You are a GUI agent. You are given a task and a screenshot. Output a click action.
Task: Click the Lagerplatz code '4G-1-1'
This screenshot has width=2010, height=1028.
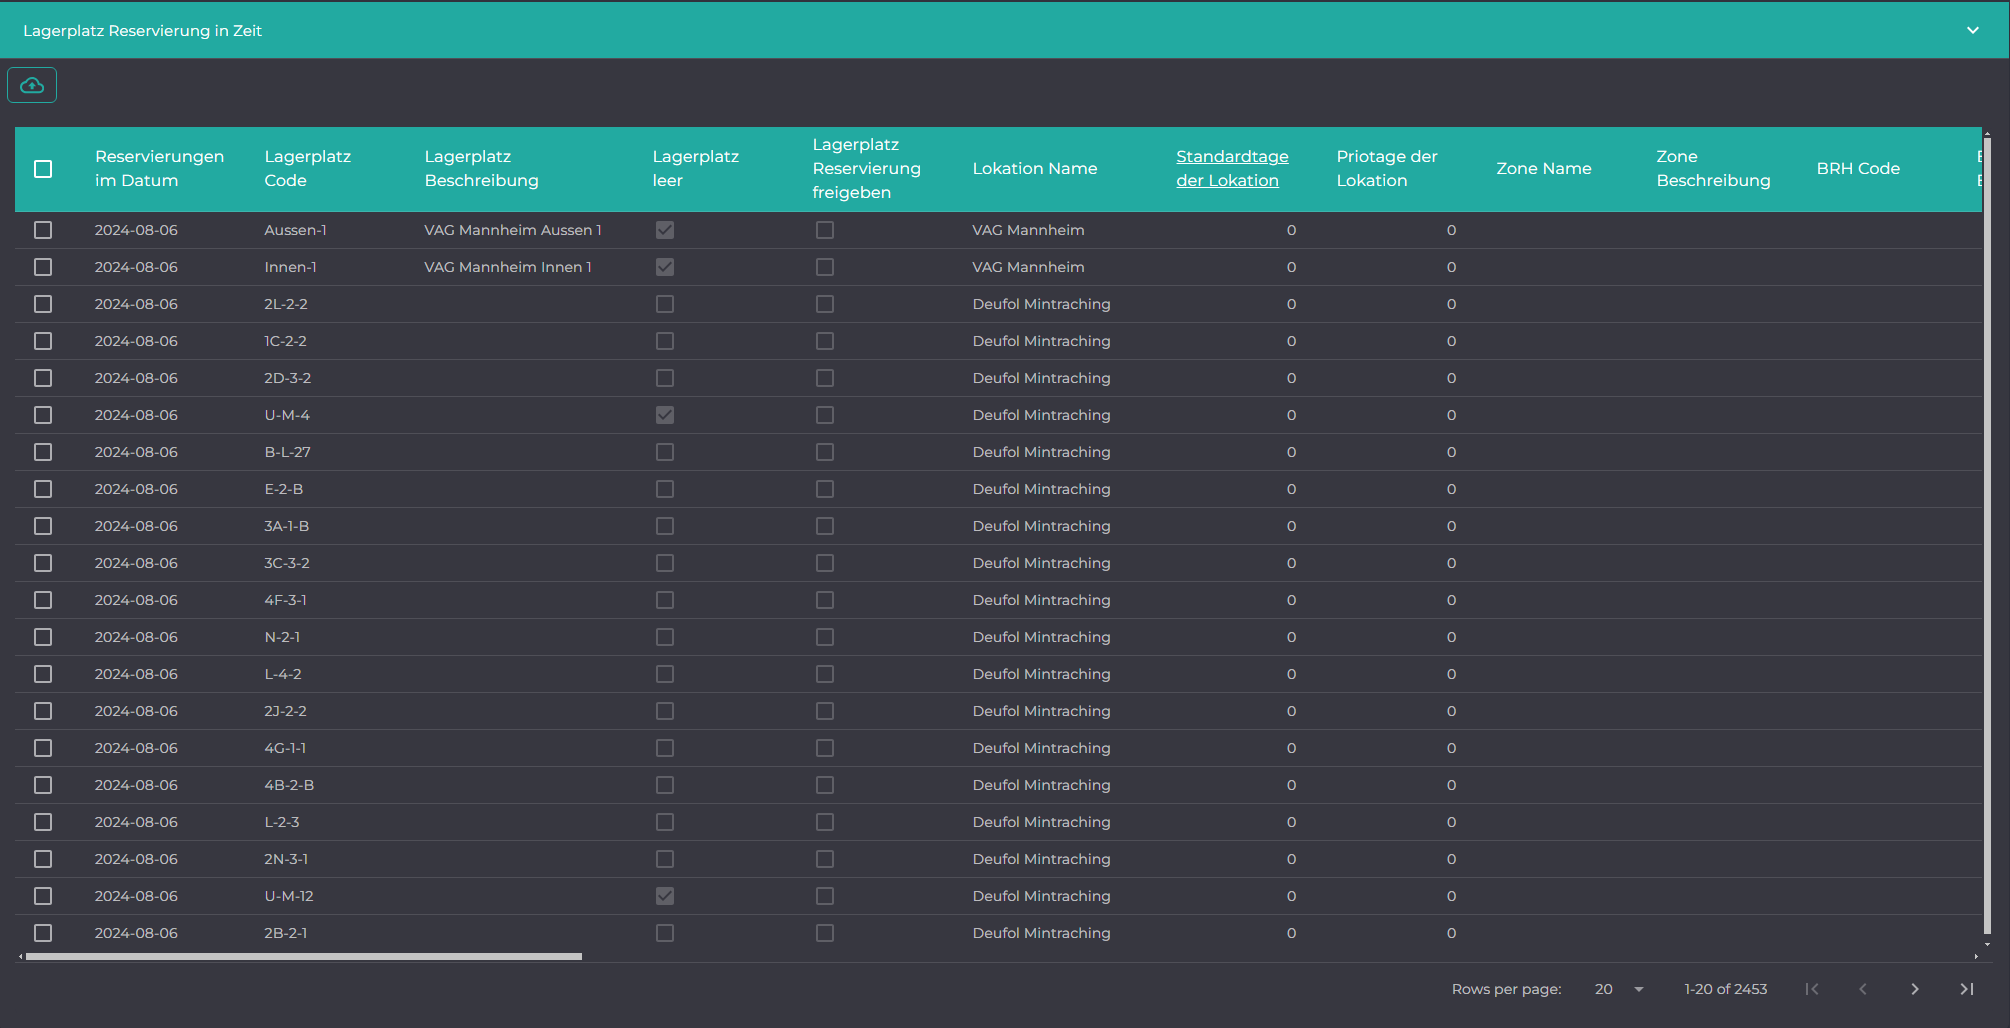(285, 748)
